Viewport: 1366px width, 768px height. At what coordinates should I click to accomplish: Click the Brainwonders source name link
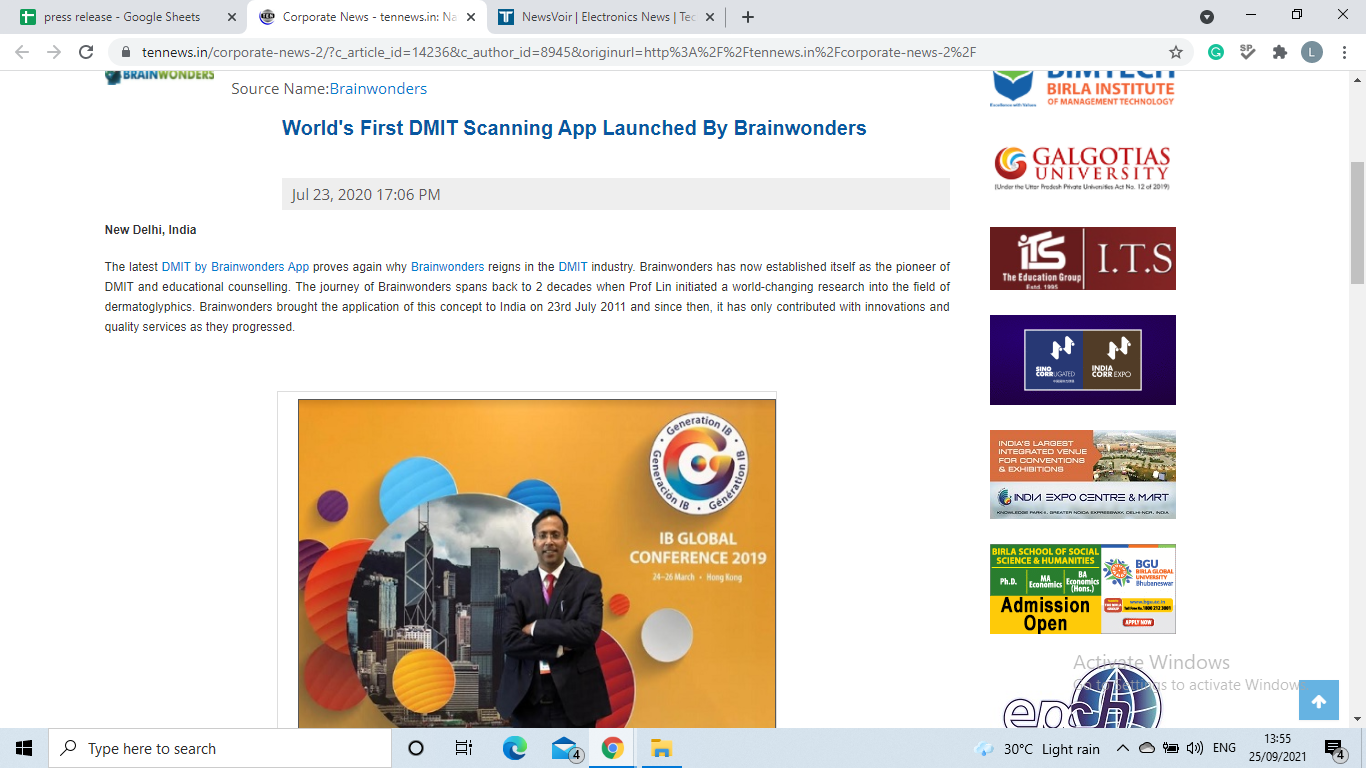click(378, 89)
